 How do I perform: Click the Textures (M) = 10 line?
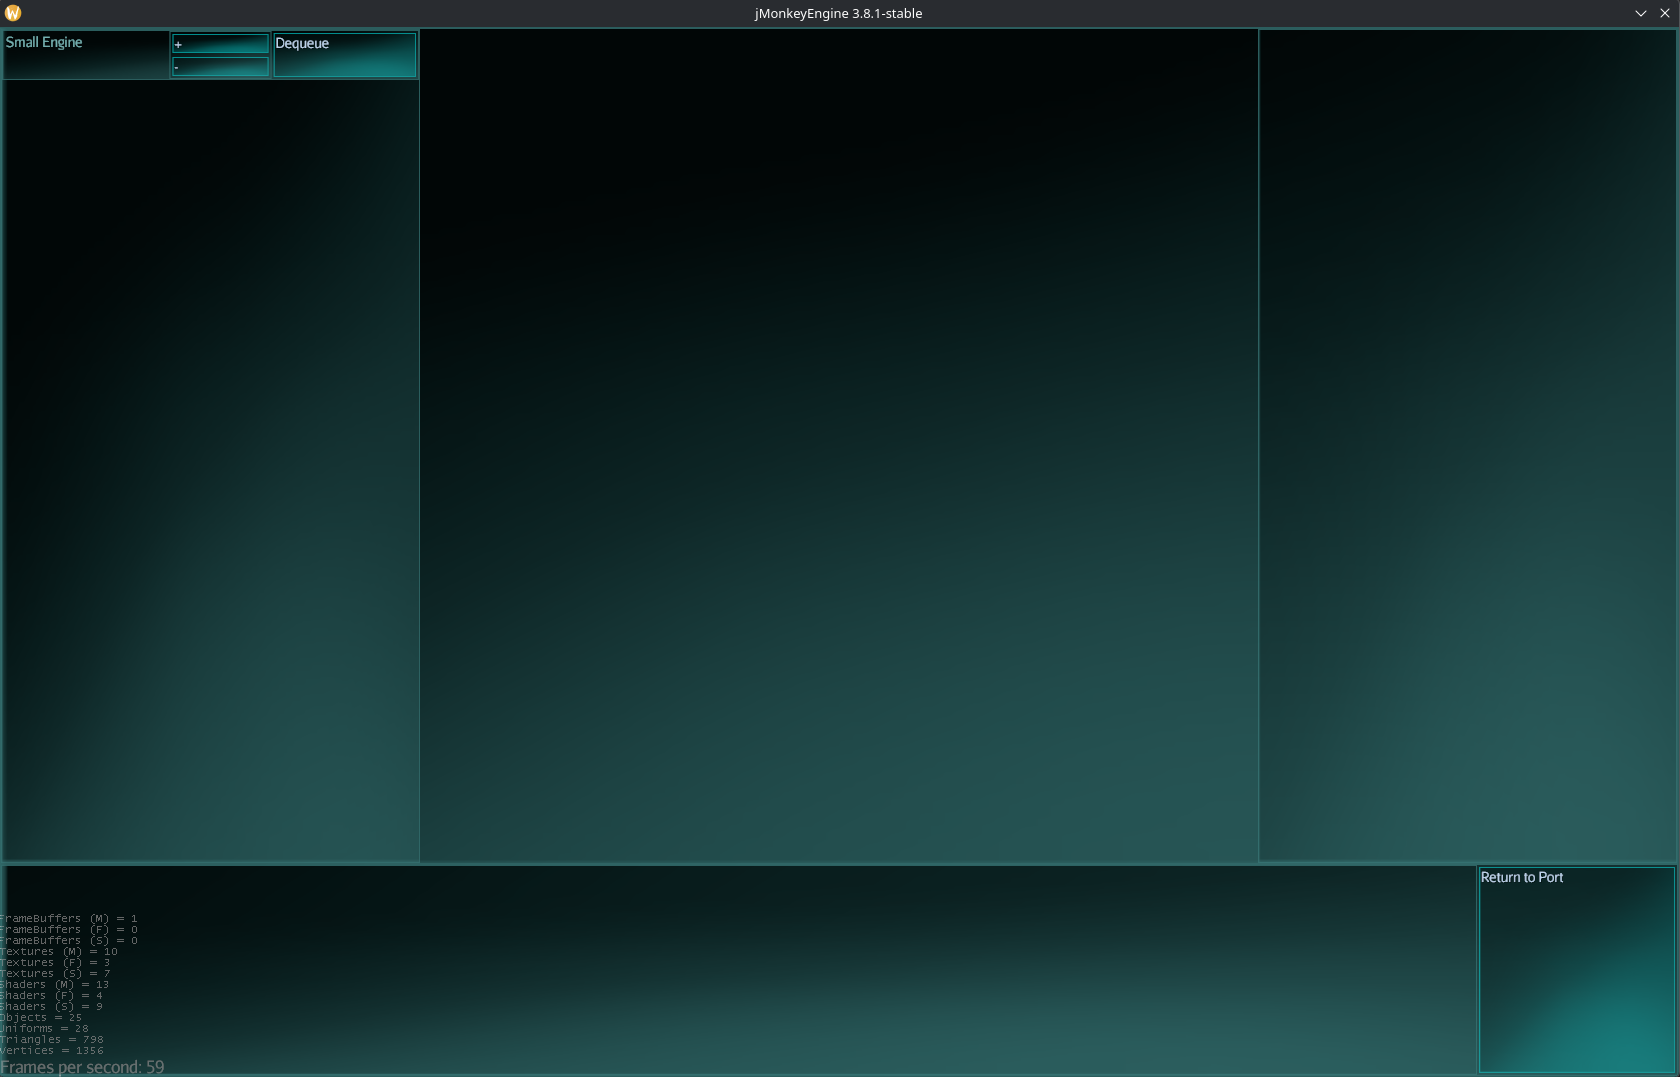59,952
